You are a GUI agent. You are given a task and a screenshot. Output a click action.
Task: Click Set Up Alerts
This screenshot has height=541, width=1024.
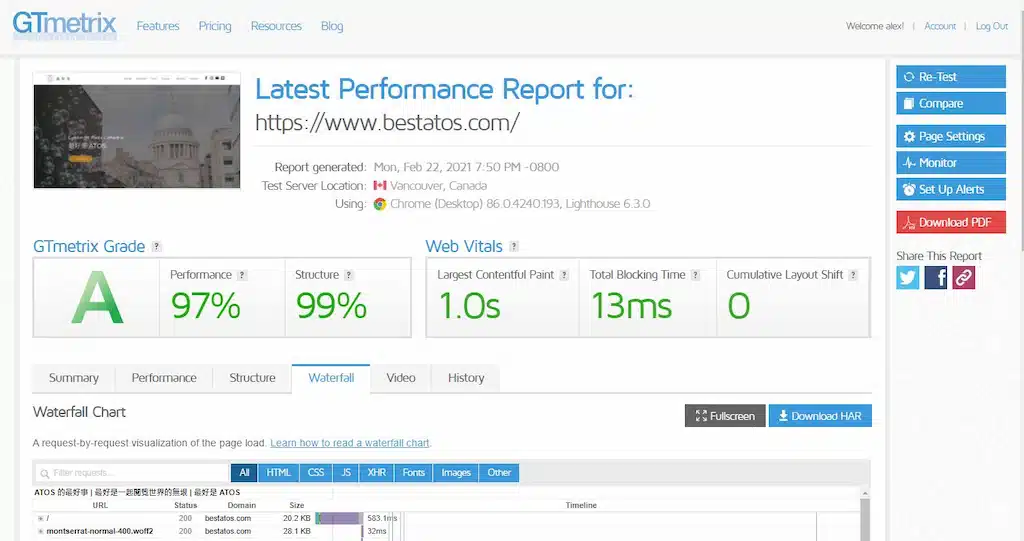point(951,189)
